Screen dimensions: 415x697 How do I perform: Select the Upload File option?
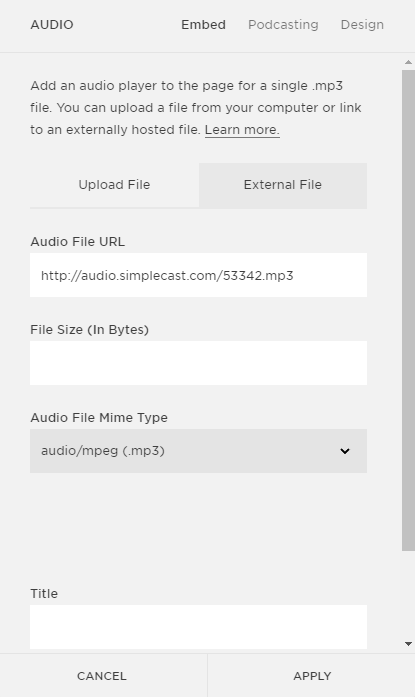[x=114, y=185]
